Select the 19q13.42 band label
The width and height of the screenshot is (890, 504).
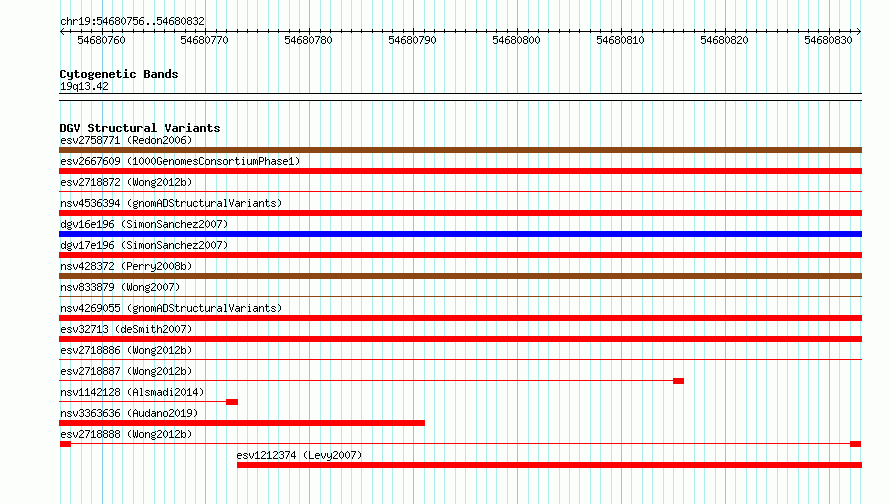pyautogui.click(x=84, y=86)
